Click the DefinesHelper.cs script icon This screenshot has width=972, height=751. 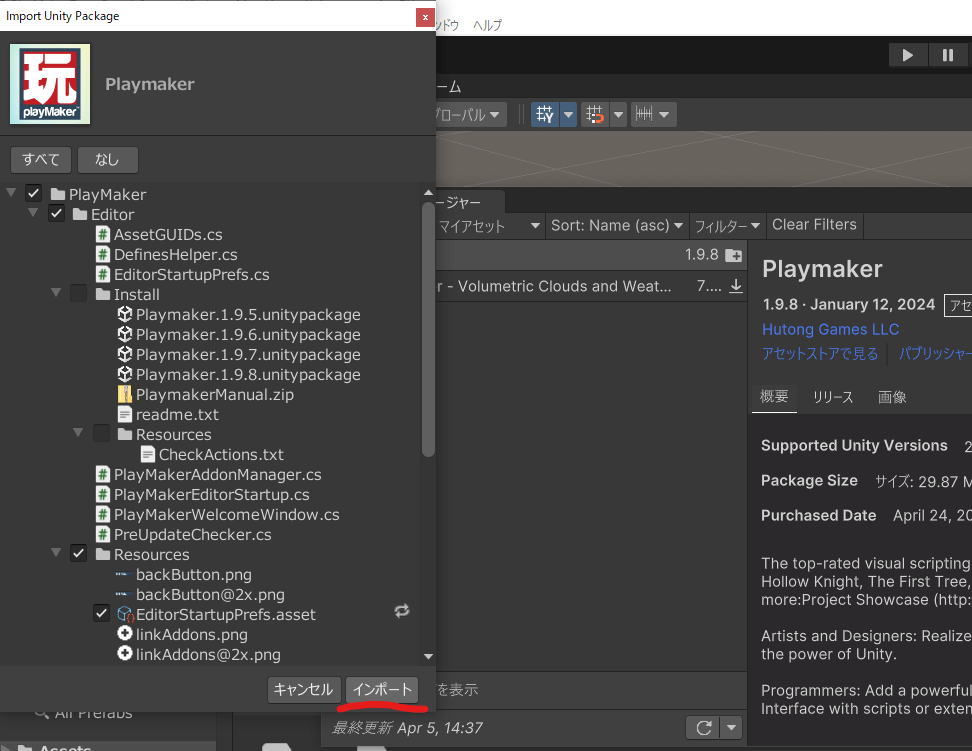(103, 254)
